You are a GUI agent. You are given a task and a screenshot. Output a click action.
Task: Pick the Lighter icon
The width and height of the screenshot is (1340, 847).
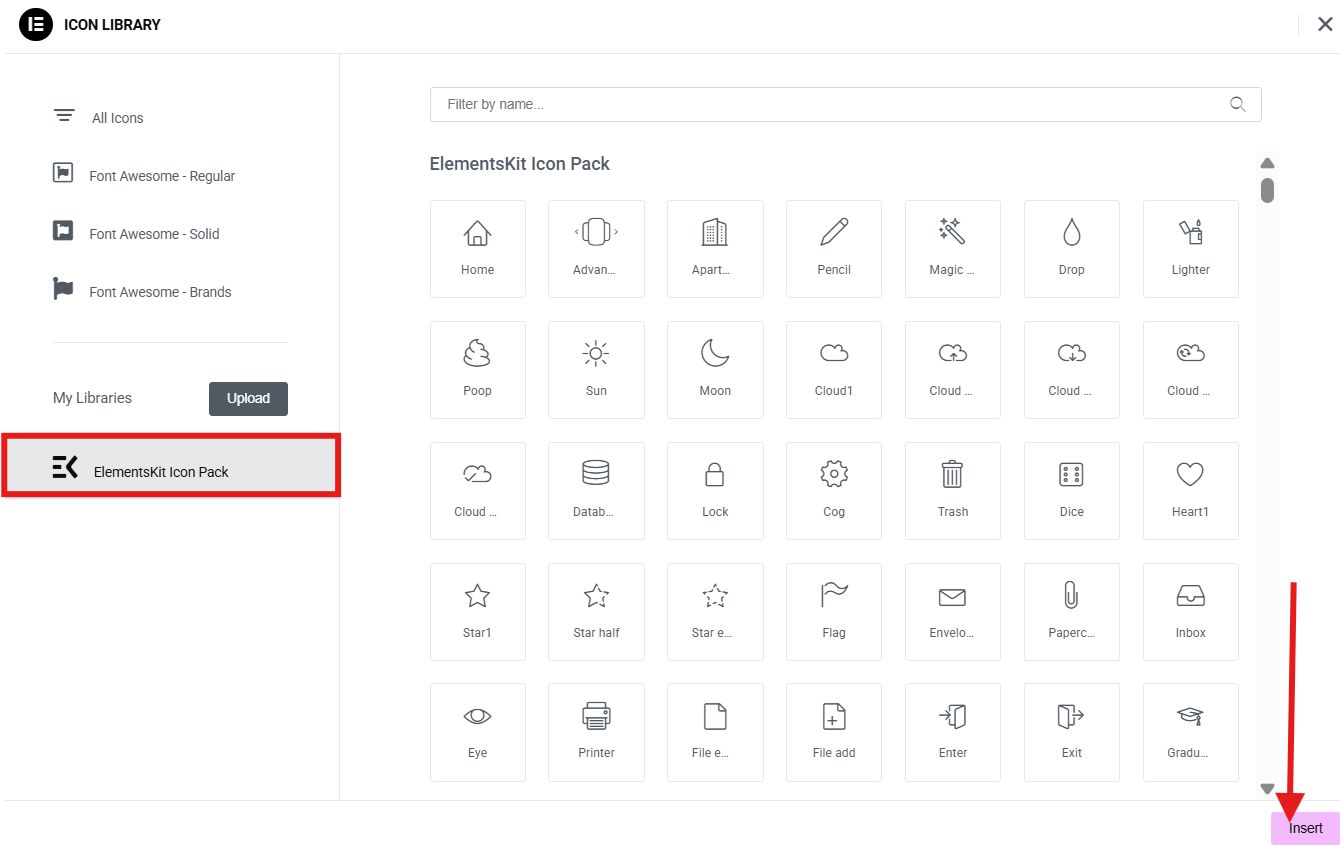point(1190,248)
